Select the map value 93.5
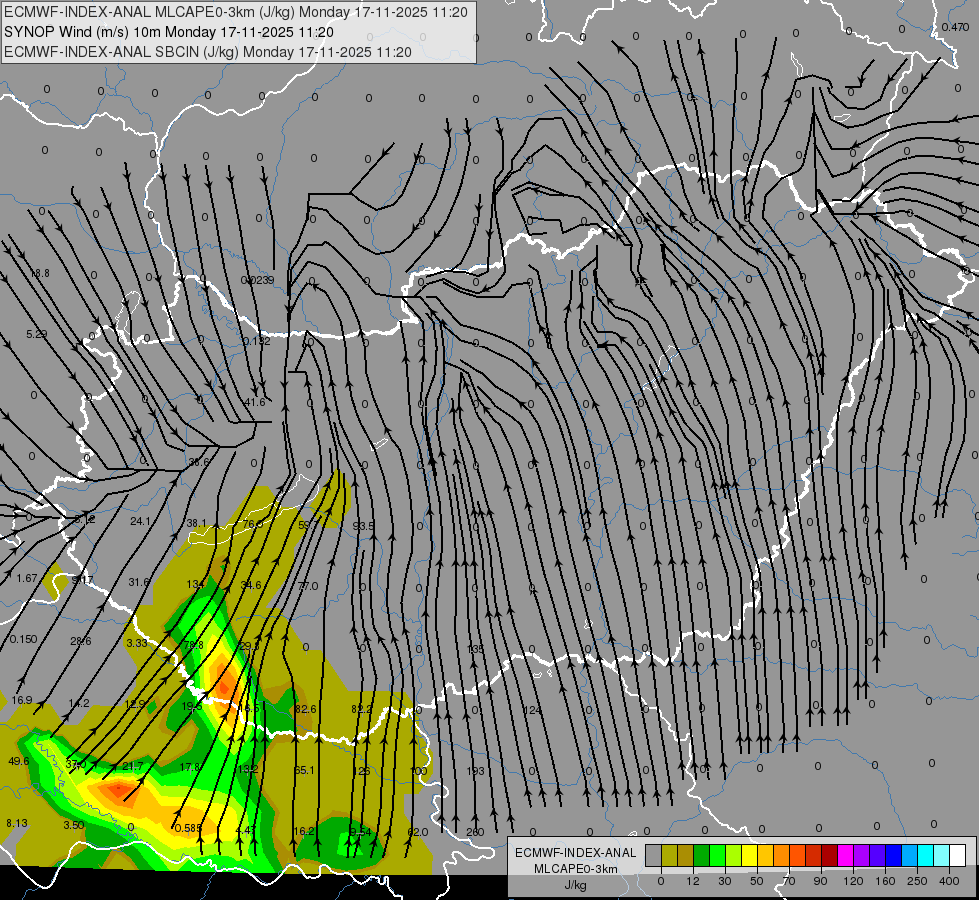Screen dimensions: 979x900 363,526
